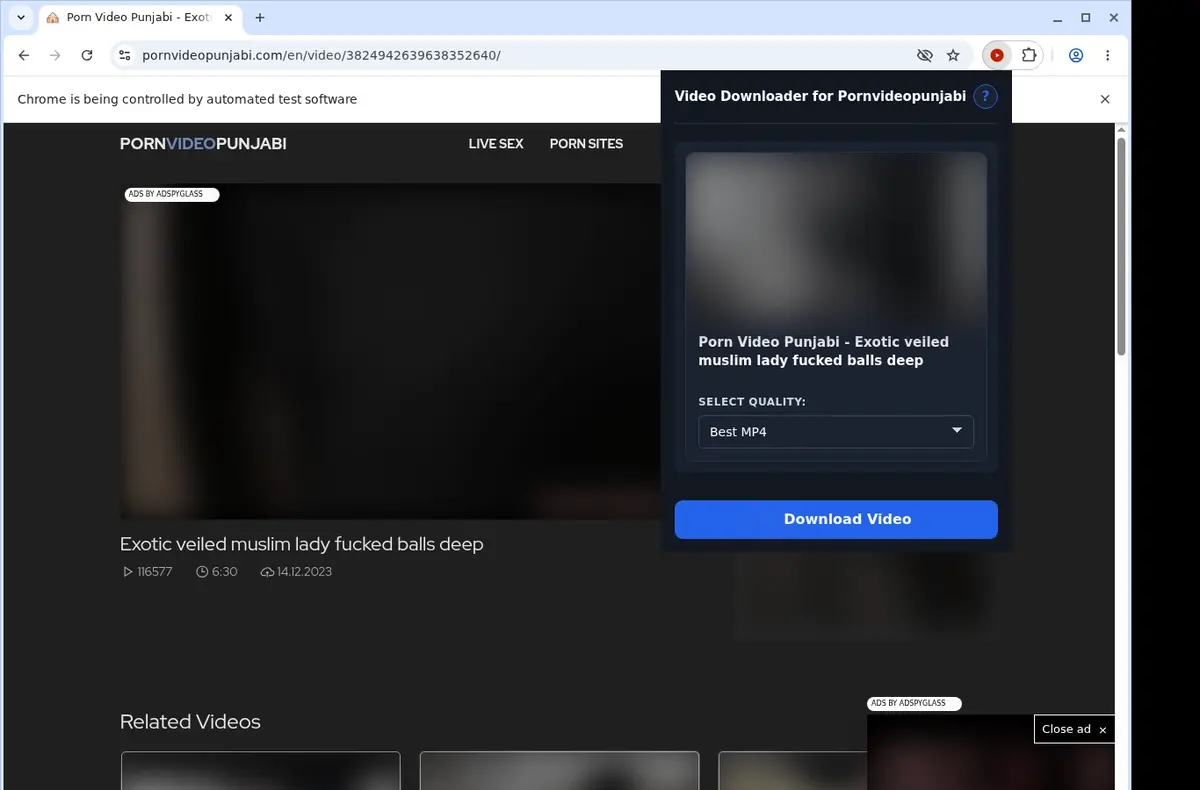Minimize the browser window

tap(1059, 18)
